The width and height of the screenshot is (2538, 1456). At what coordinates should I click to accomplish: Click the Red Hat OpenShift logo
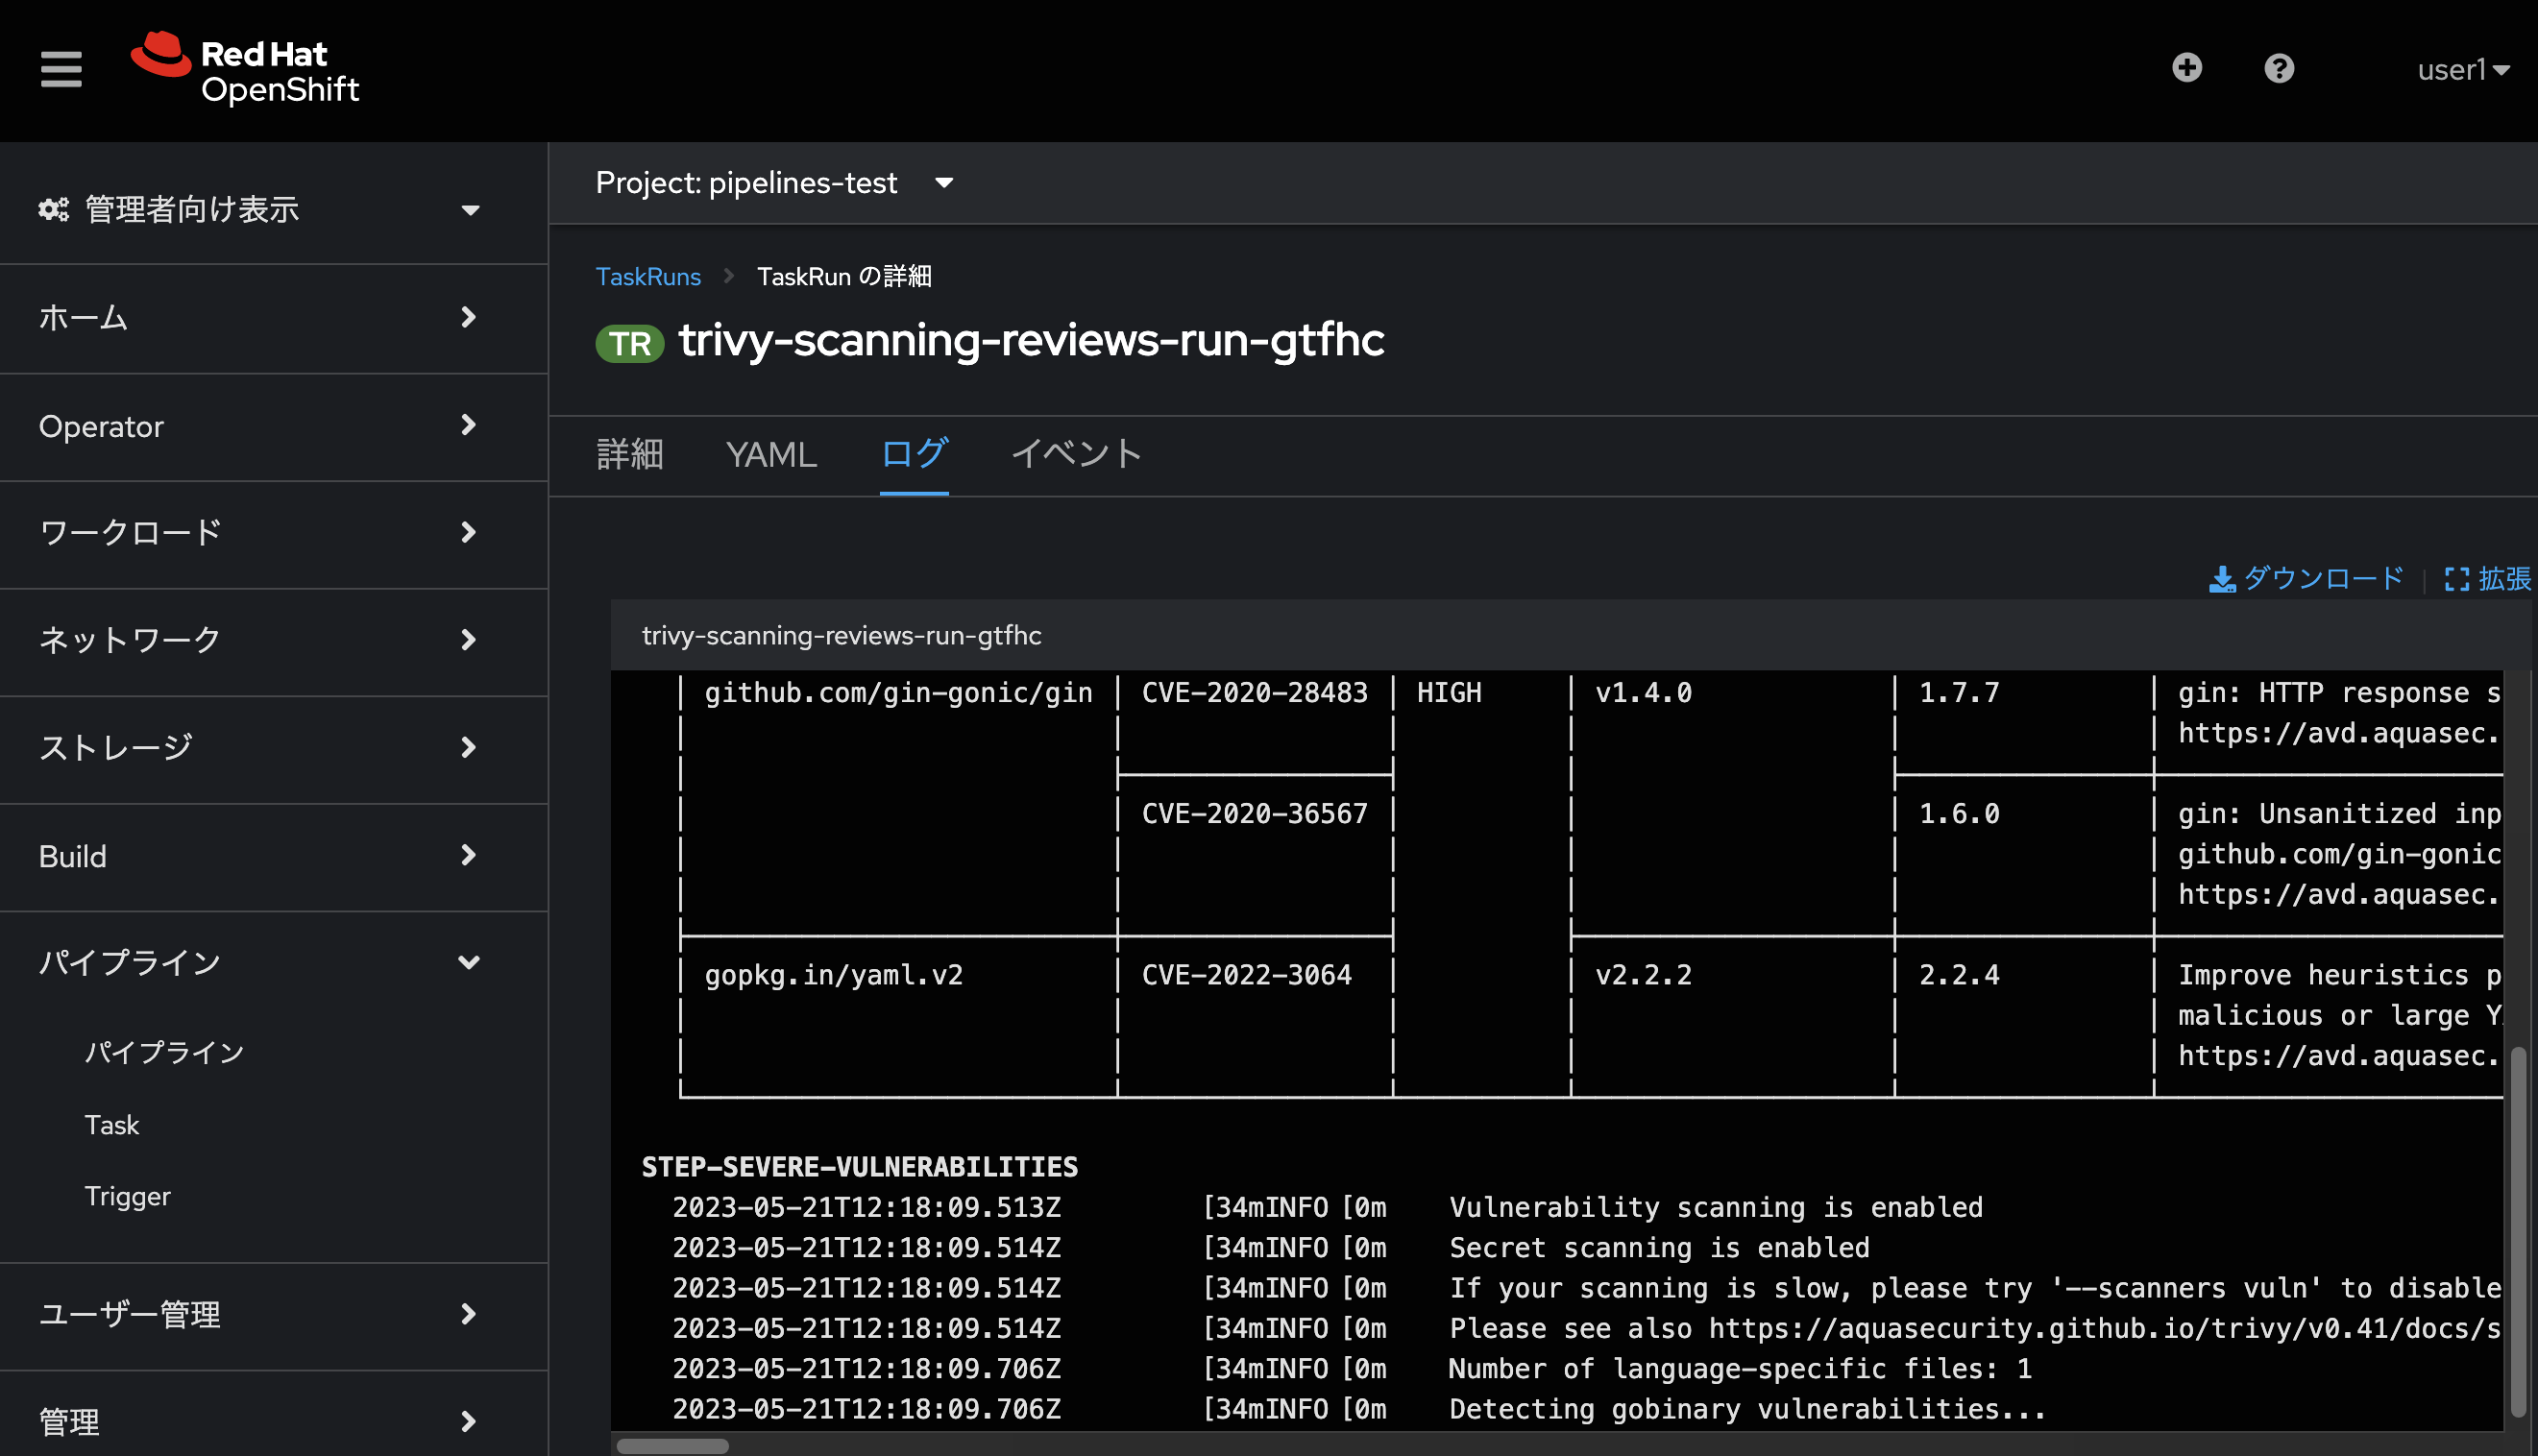pos(245,69)
